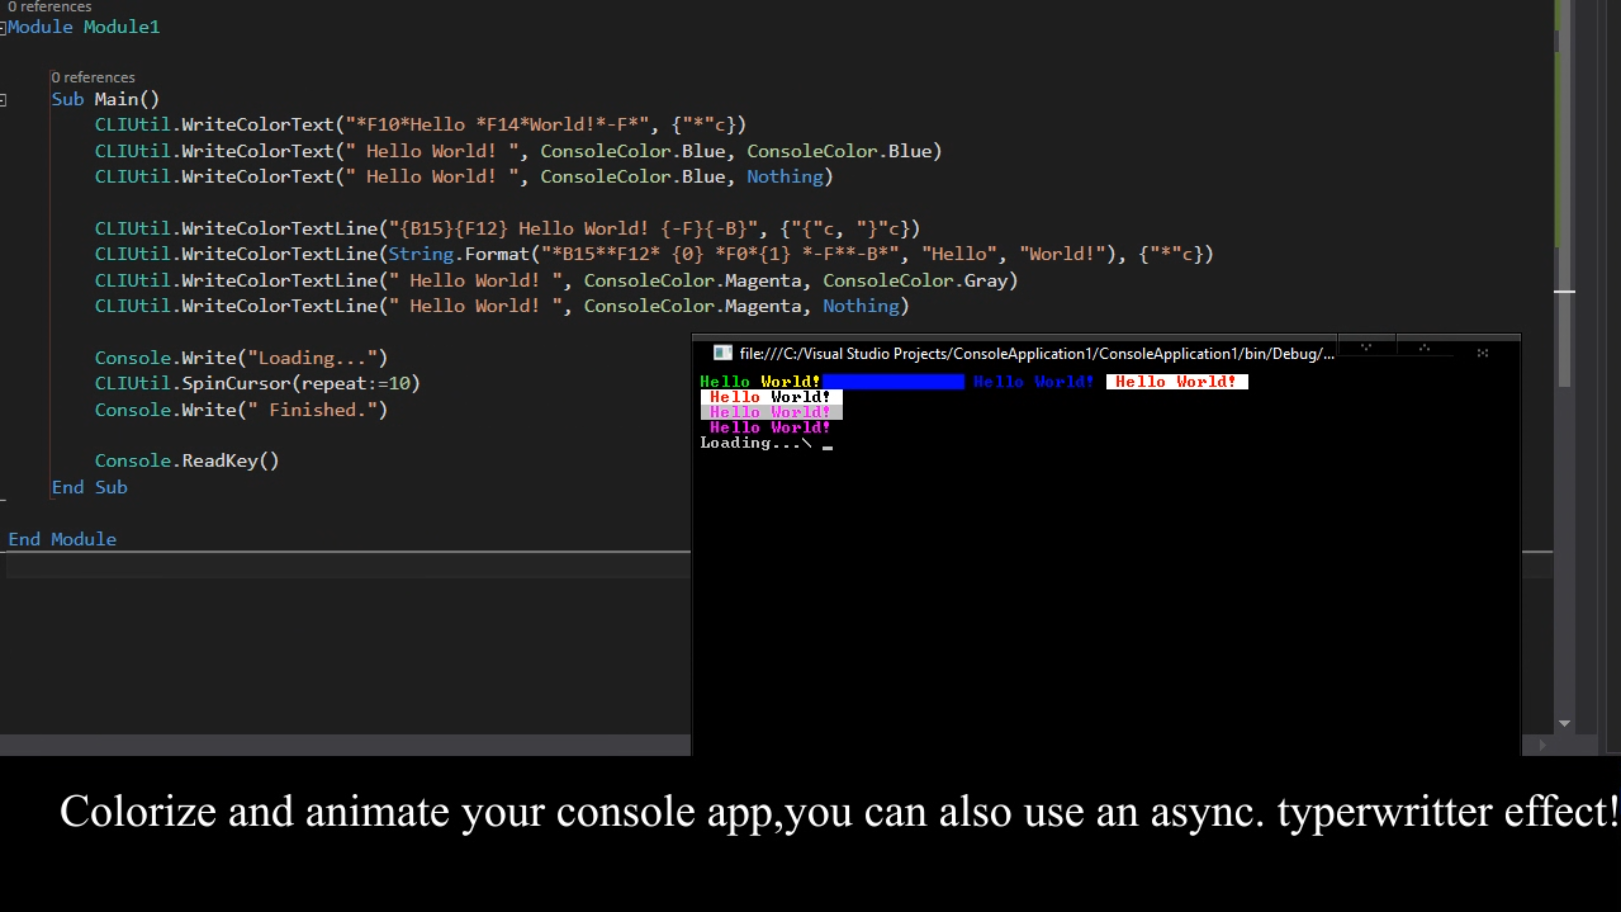The width and height of the screenshot is (1621, 912).
Task: Maximize the console application window
Action: [x=1424, y=349]
